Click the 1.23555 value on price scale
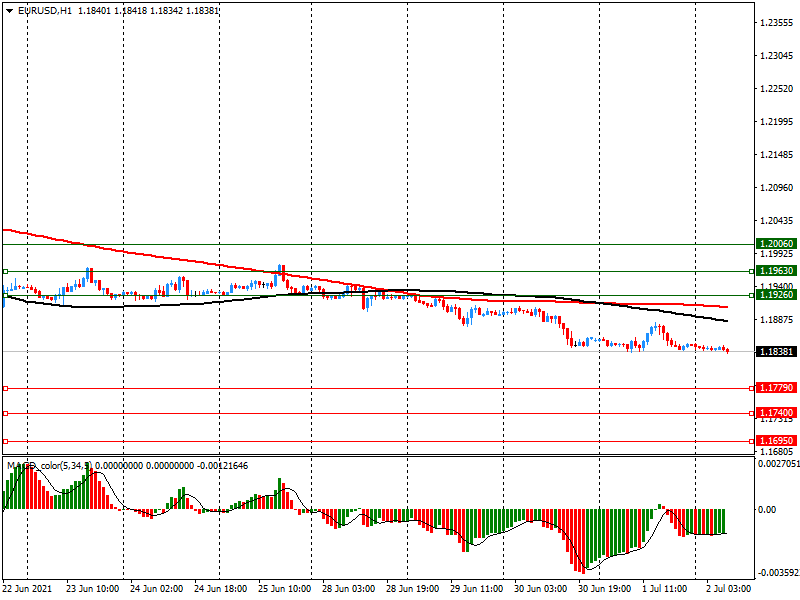Viewport: 800px width, 600px height. click(776, 23)
